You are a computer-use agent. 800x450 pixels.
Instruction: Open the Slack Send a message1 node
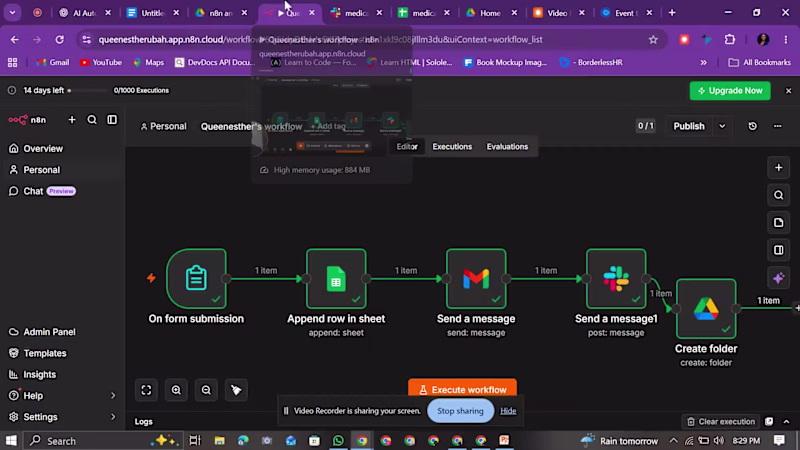(616, 279)
